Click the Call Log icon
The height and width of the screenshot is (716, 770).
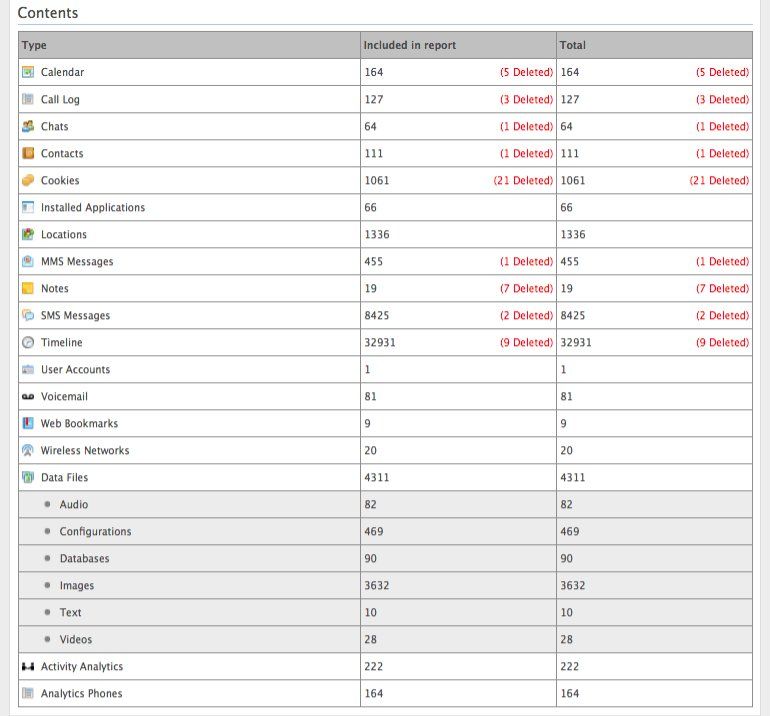pyautogui.click(x=28, y=99)
